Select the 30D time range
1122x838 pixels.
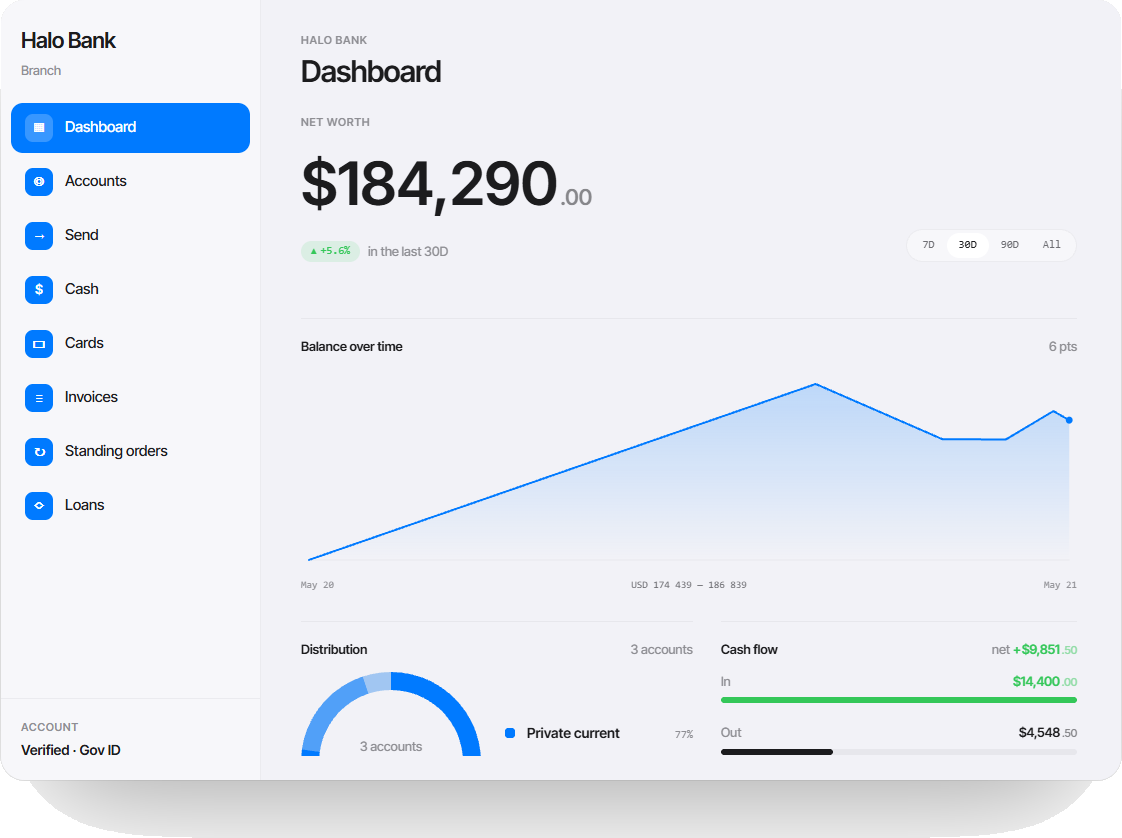(967, 245)
